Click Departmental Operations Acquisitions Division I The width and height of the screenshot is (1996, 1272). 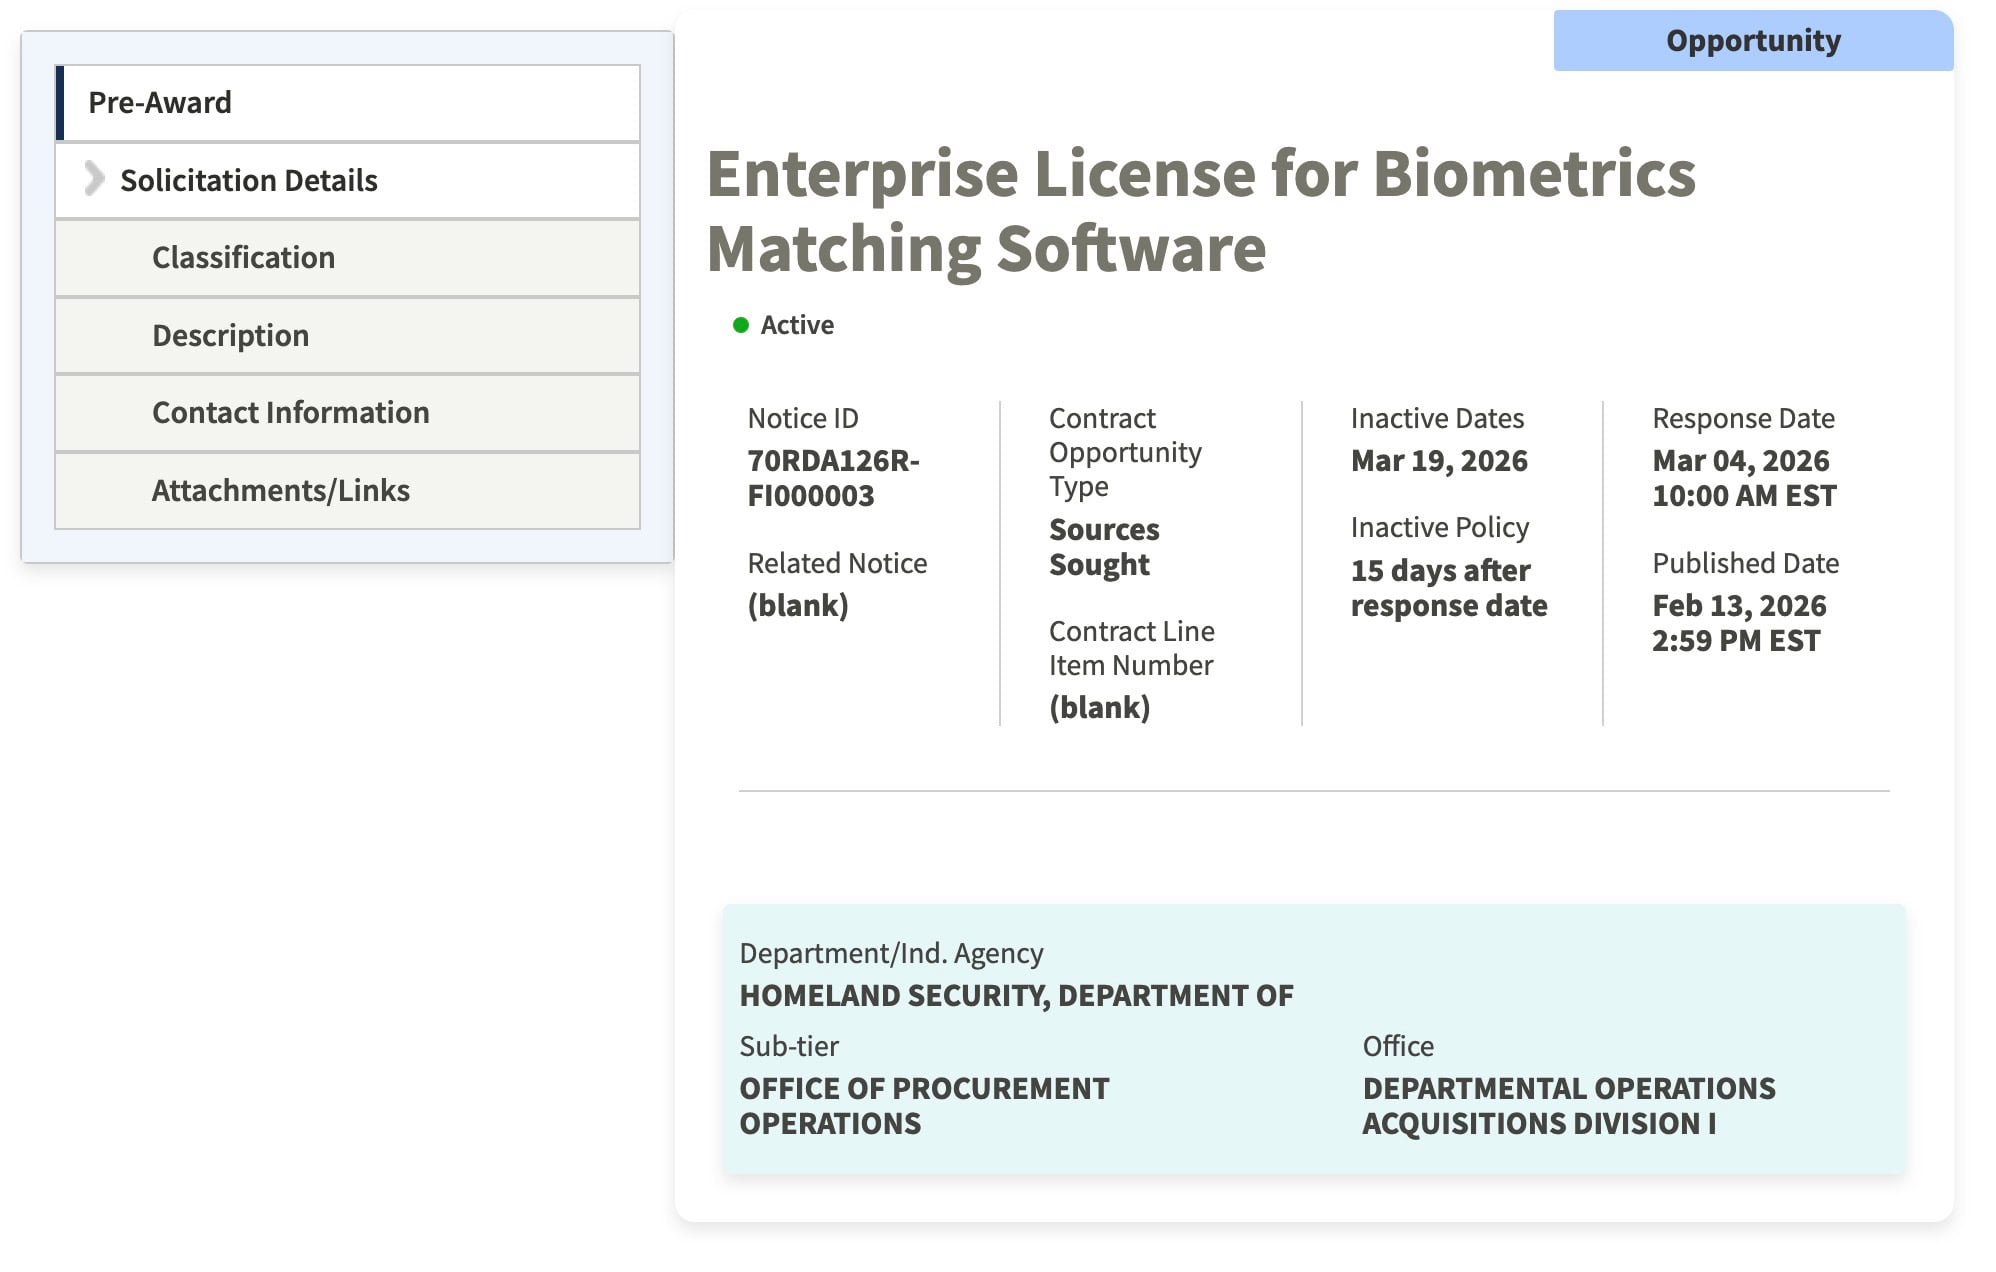1568,1105
